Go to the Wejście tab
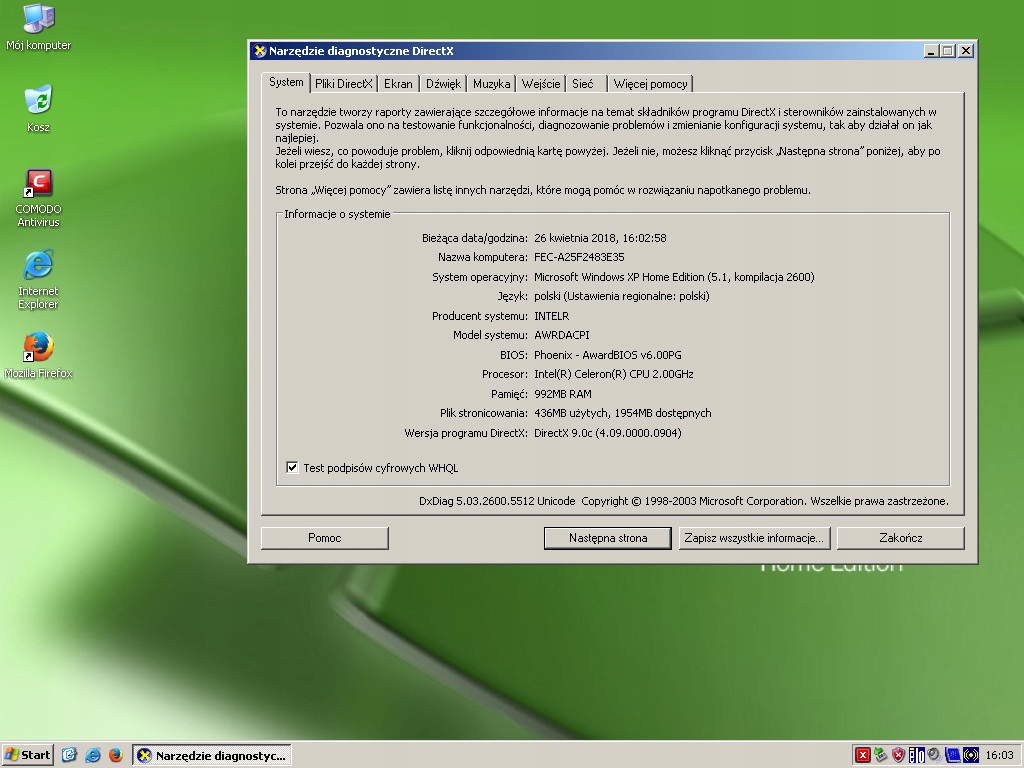 [541, 84]
